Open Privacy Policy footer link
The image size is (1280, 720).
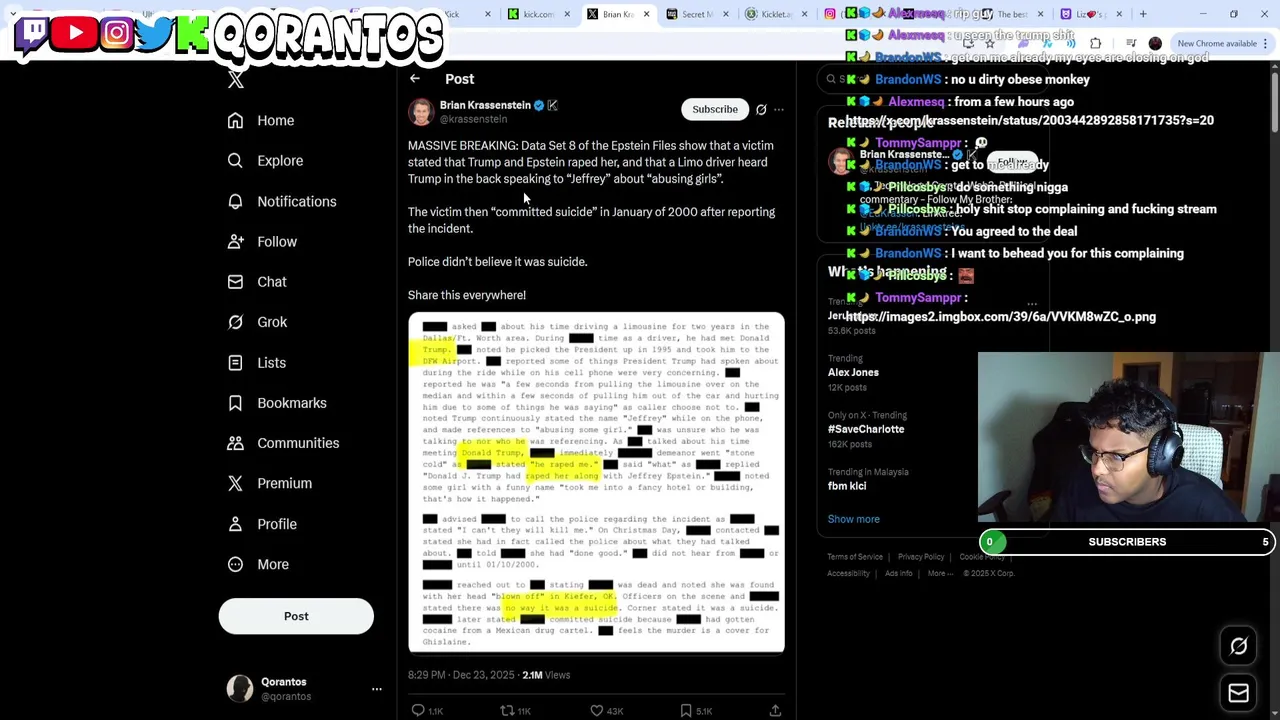(x=921, y=557)
